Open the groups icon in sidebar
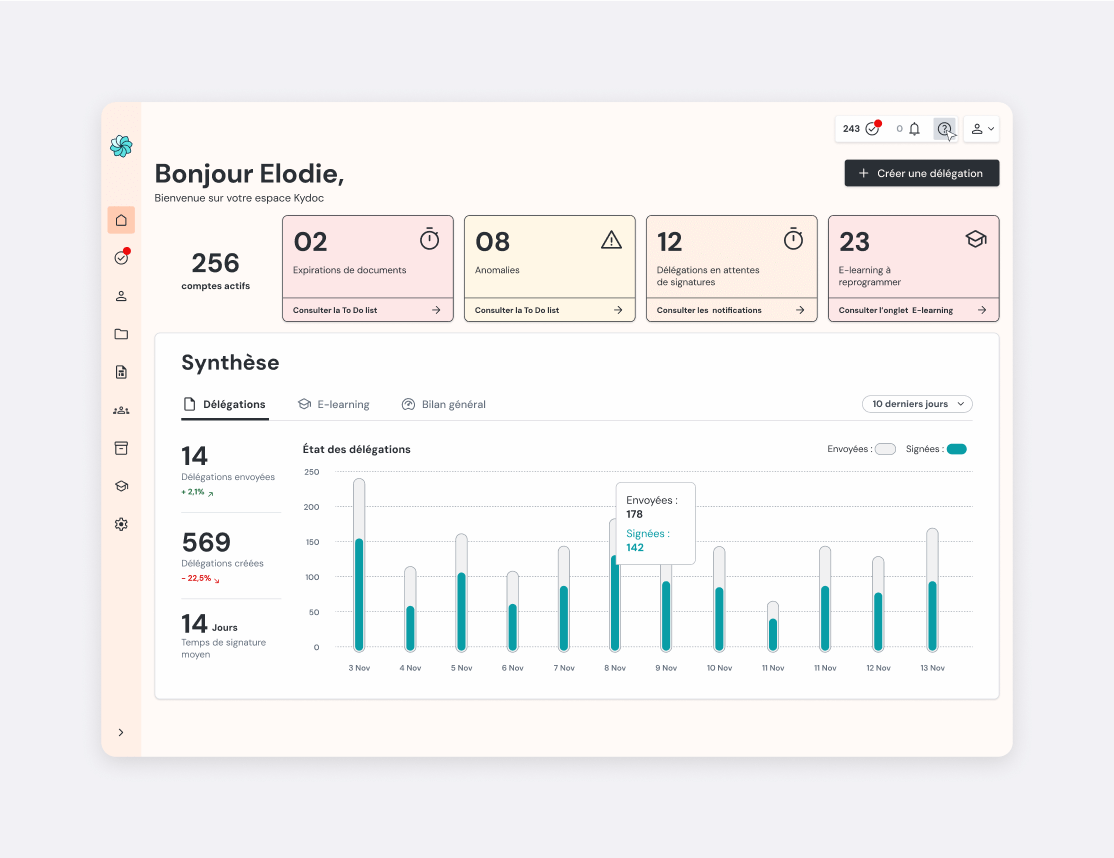1114x858 pixels. [121, 410]
